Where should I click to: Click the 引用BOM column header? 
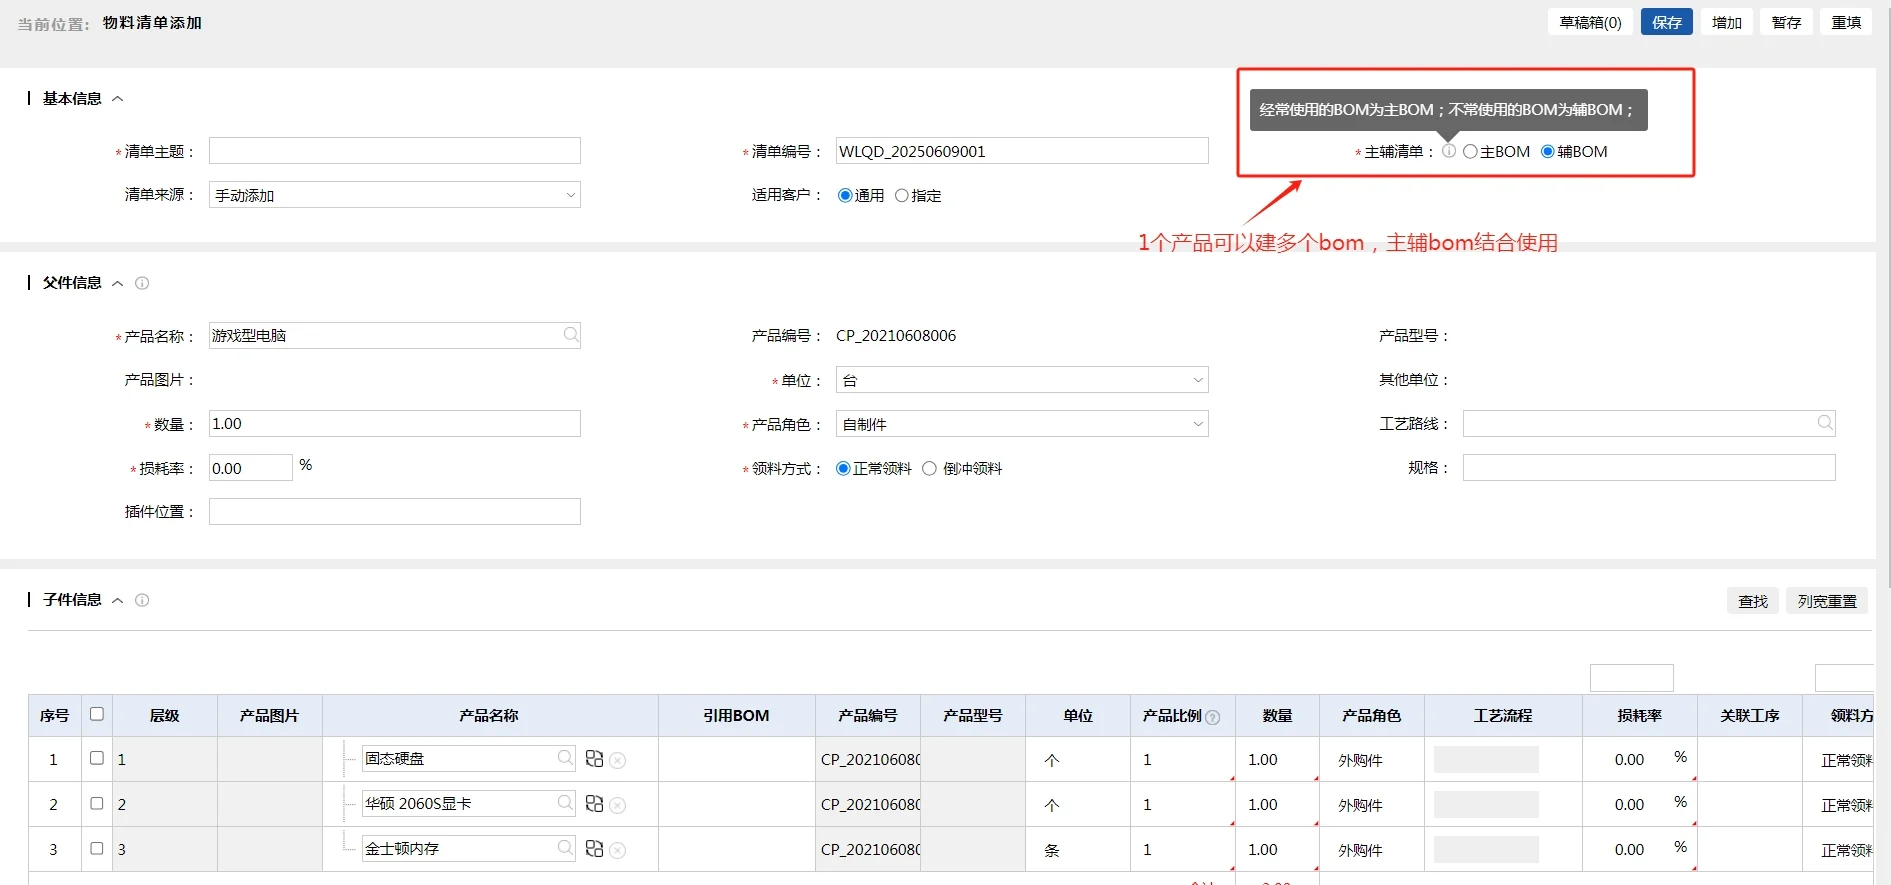(736, 716)
